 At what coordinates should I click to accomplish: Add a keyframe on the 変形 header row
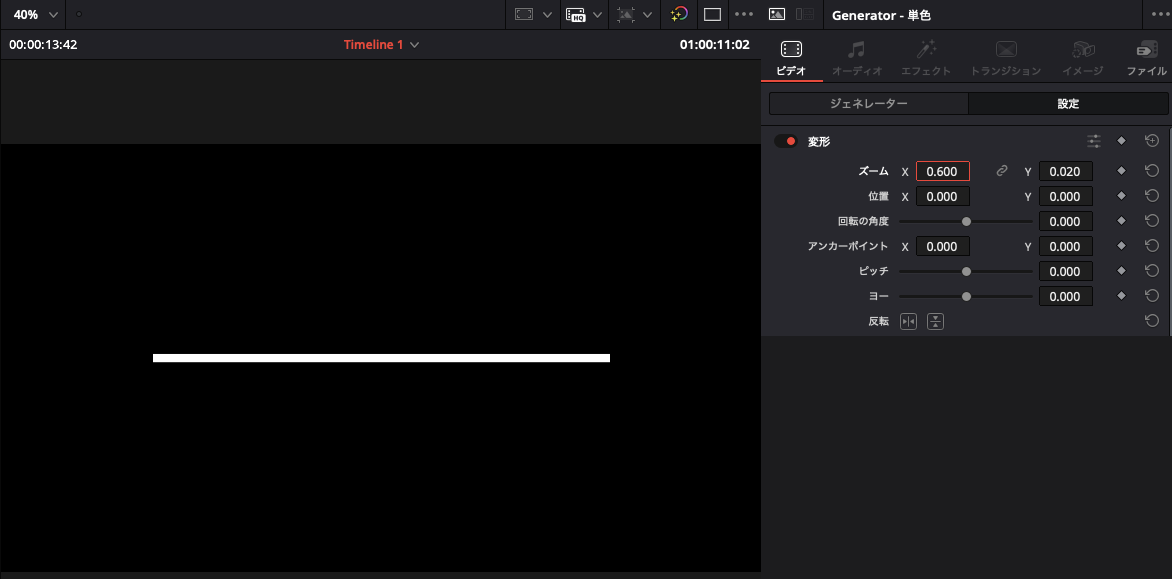[1121, 140]
